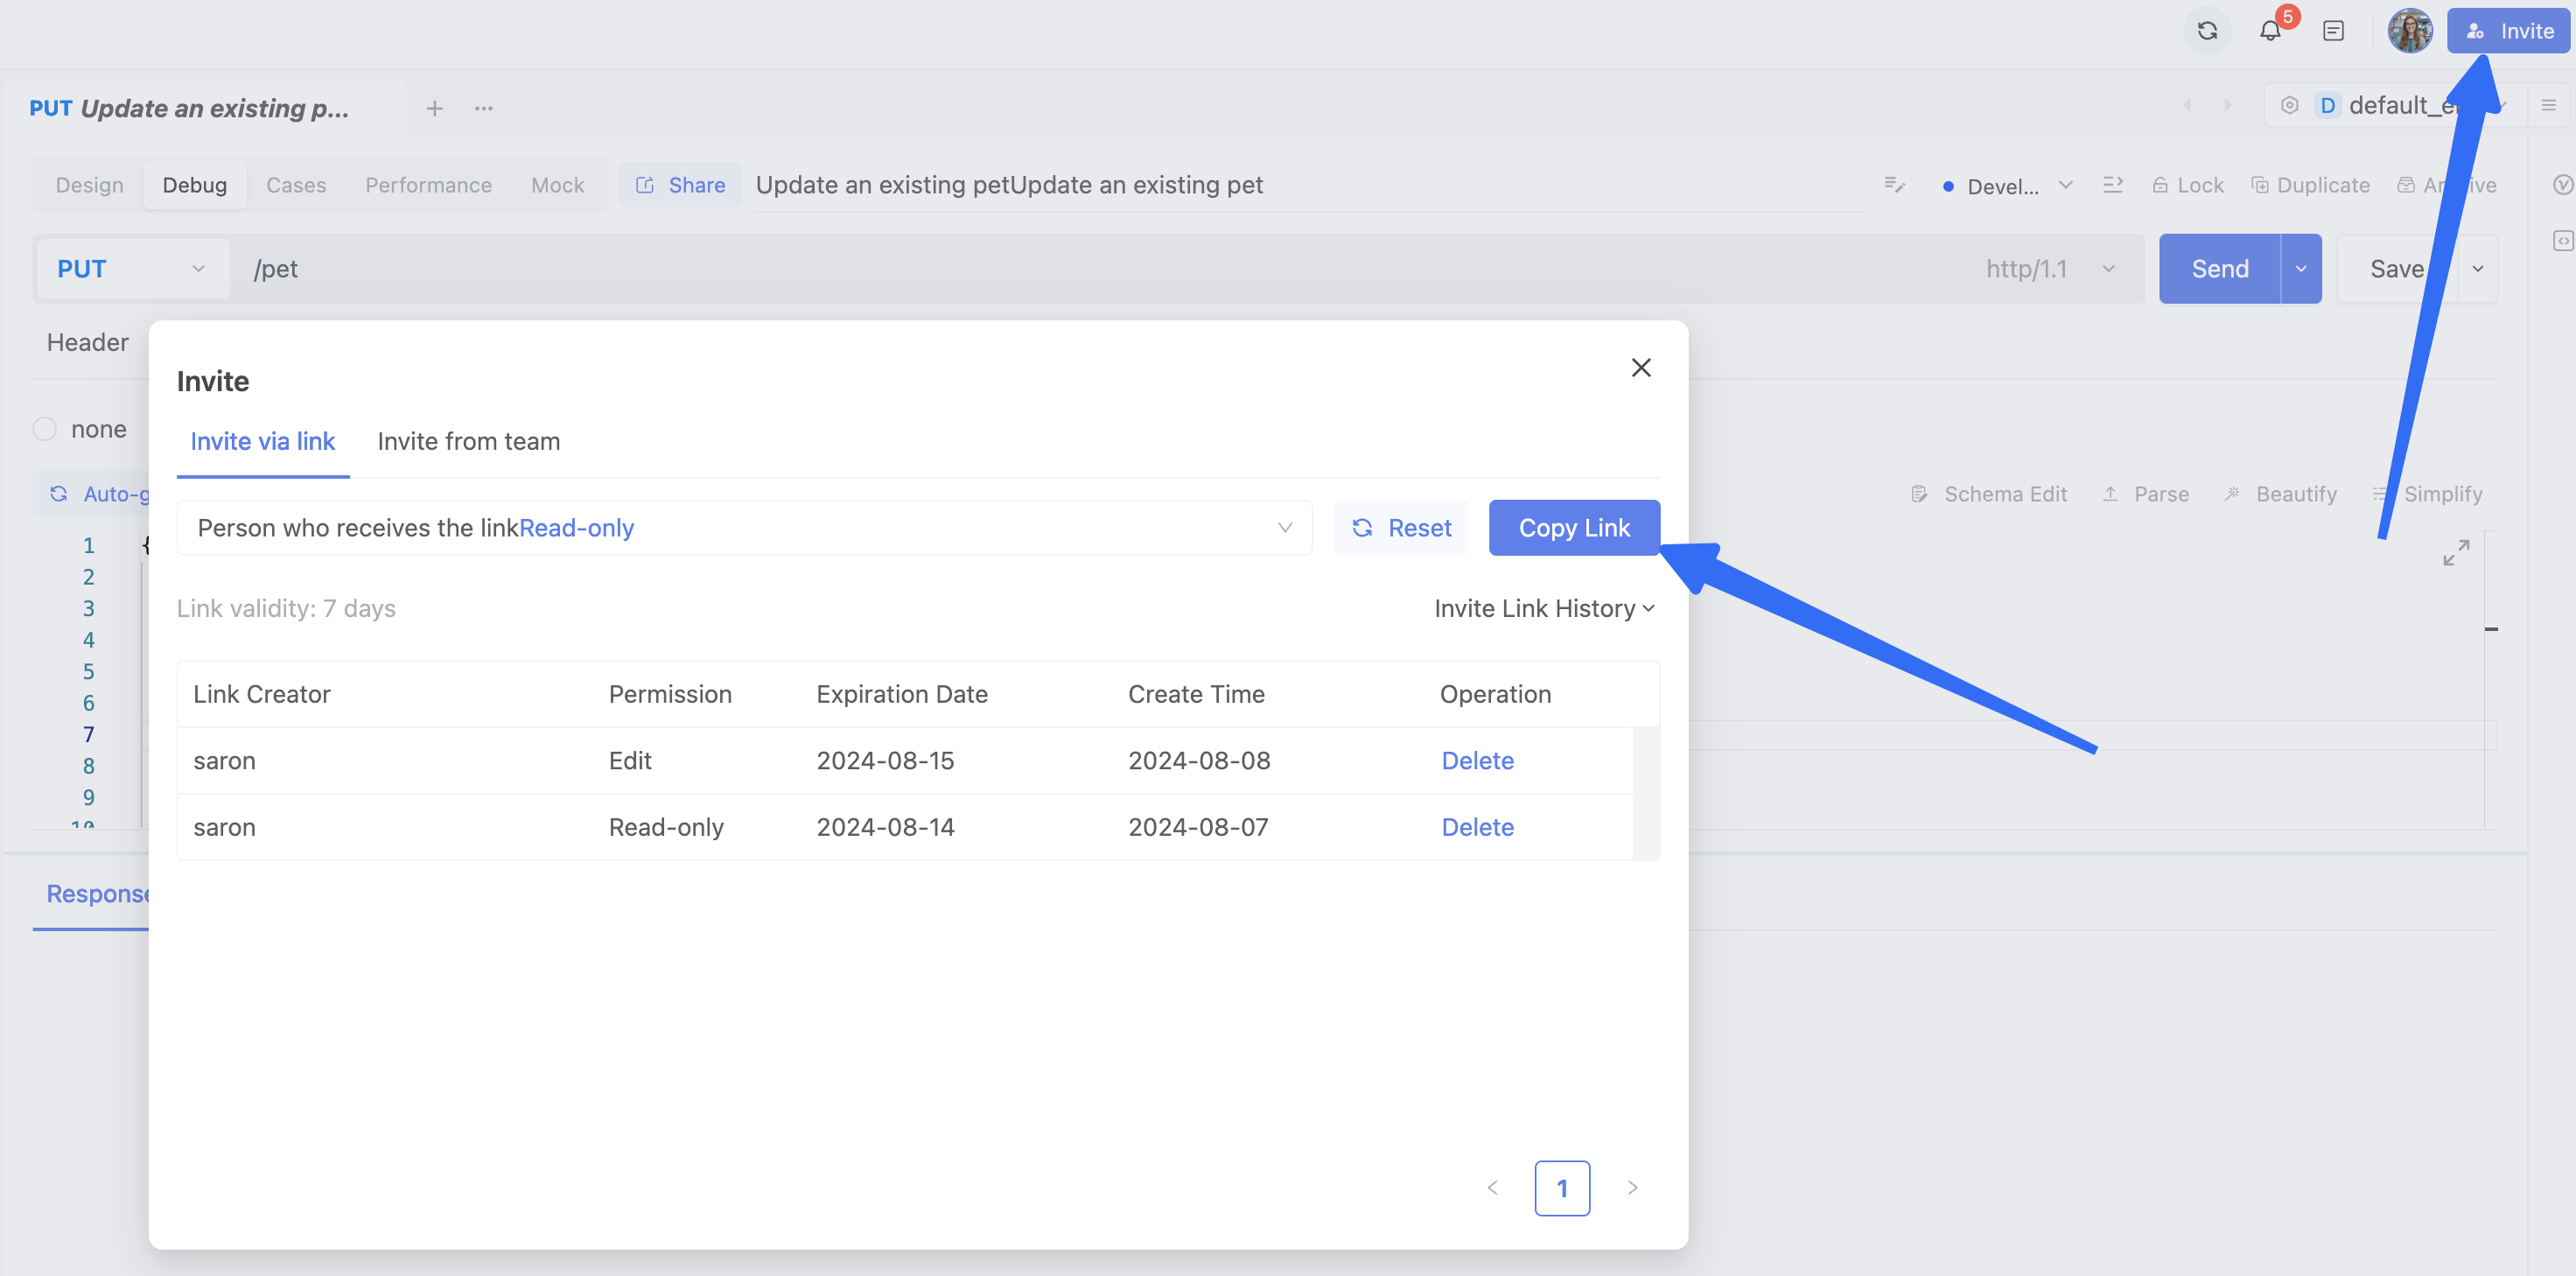The width and height of the screenshot is (2576, 1276).
Task: Duplicate this API endpoint
Action: coord(2310,185)
